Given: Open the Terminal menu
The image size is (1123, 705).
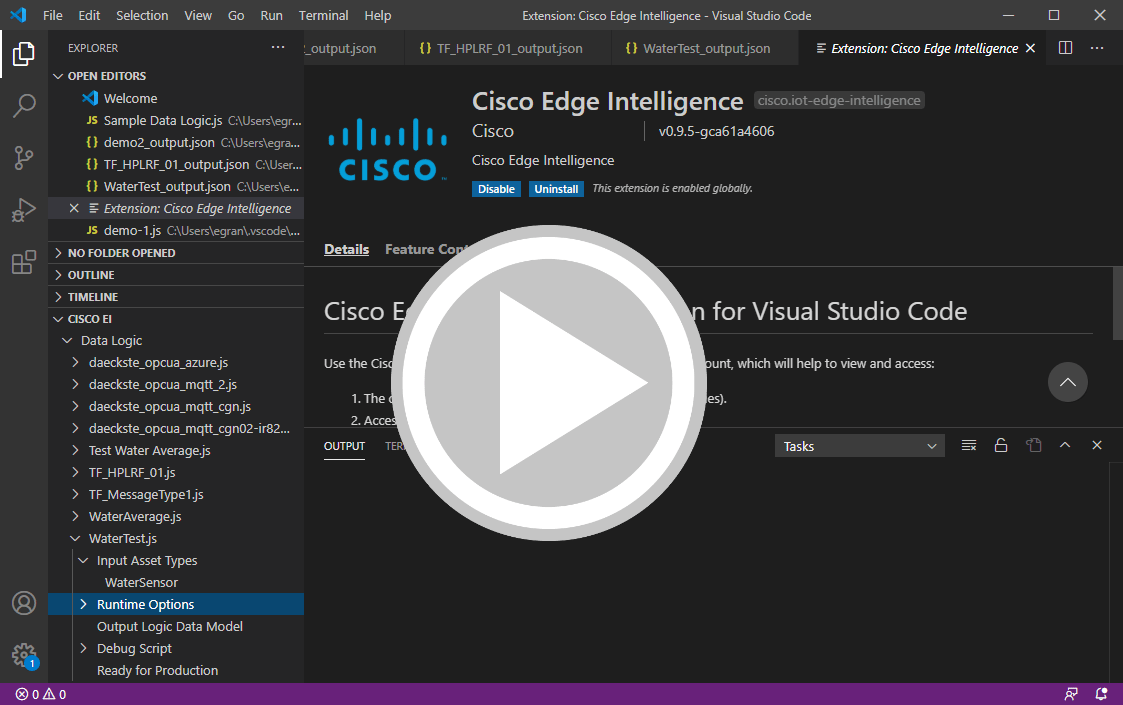Looking at the screenshot, I should click(323, 15).
